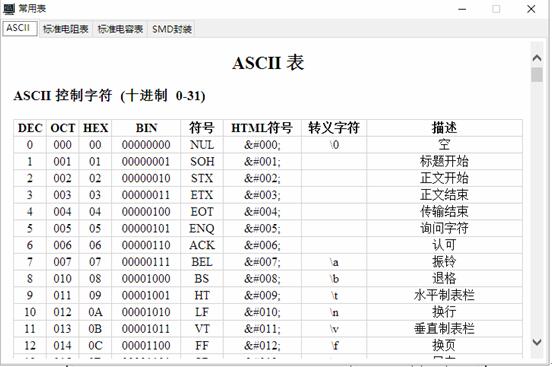Select the ACK symbol cell
Viewport: 552px width, 367px height.
click(202, 245)
